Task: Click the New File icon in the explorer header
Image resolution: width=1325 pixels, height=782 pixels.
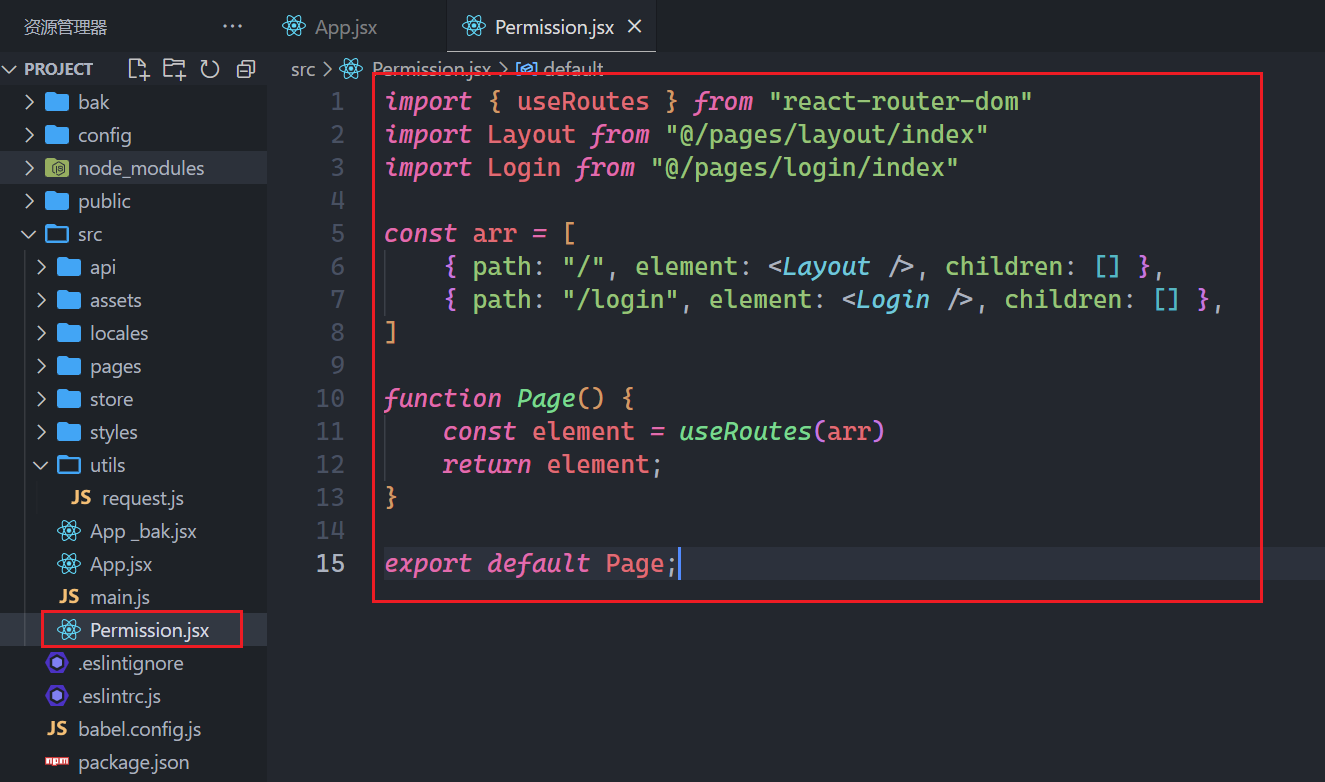Action: [139, 69]
